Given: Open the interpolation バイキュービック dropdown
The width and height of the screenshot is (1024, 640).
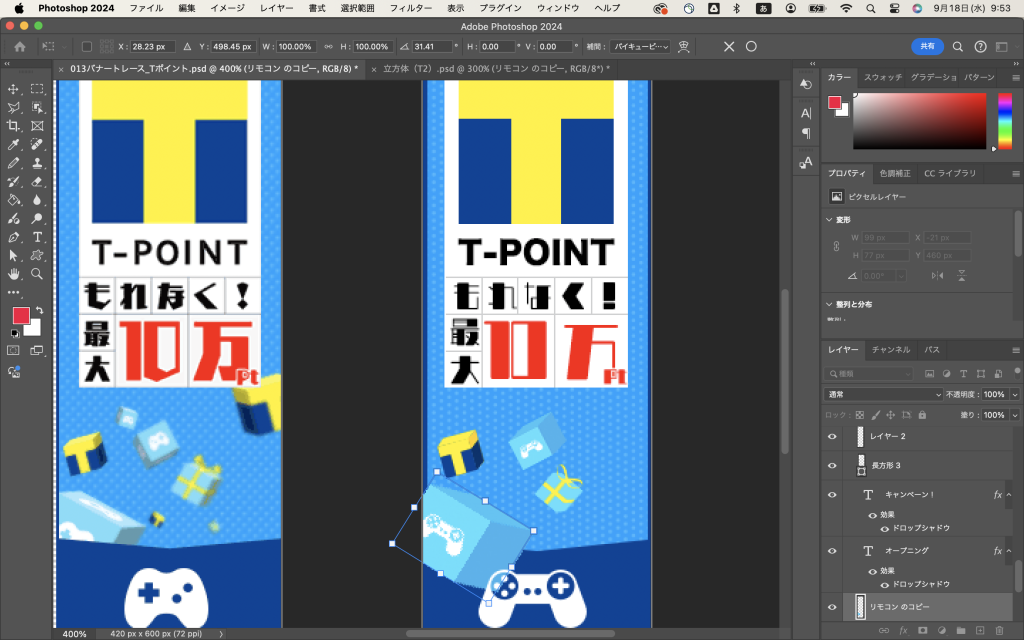Looking at the screenshot, I should 641,46.
